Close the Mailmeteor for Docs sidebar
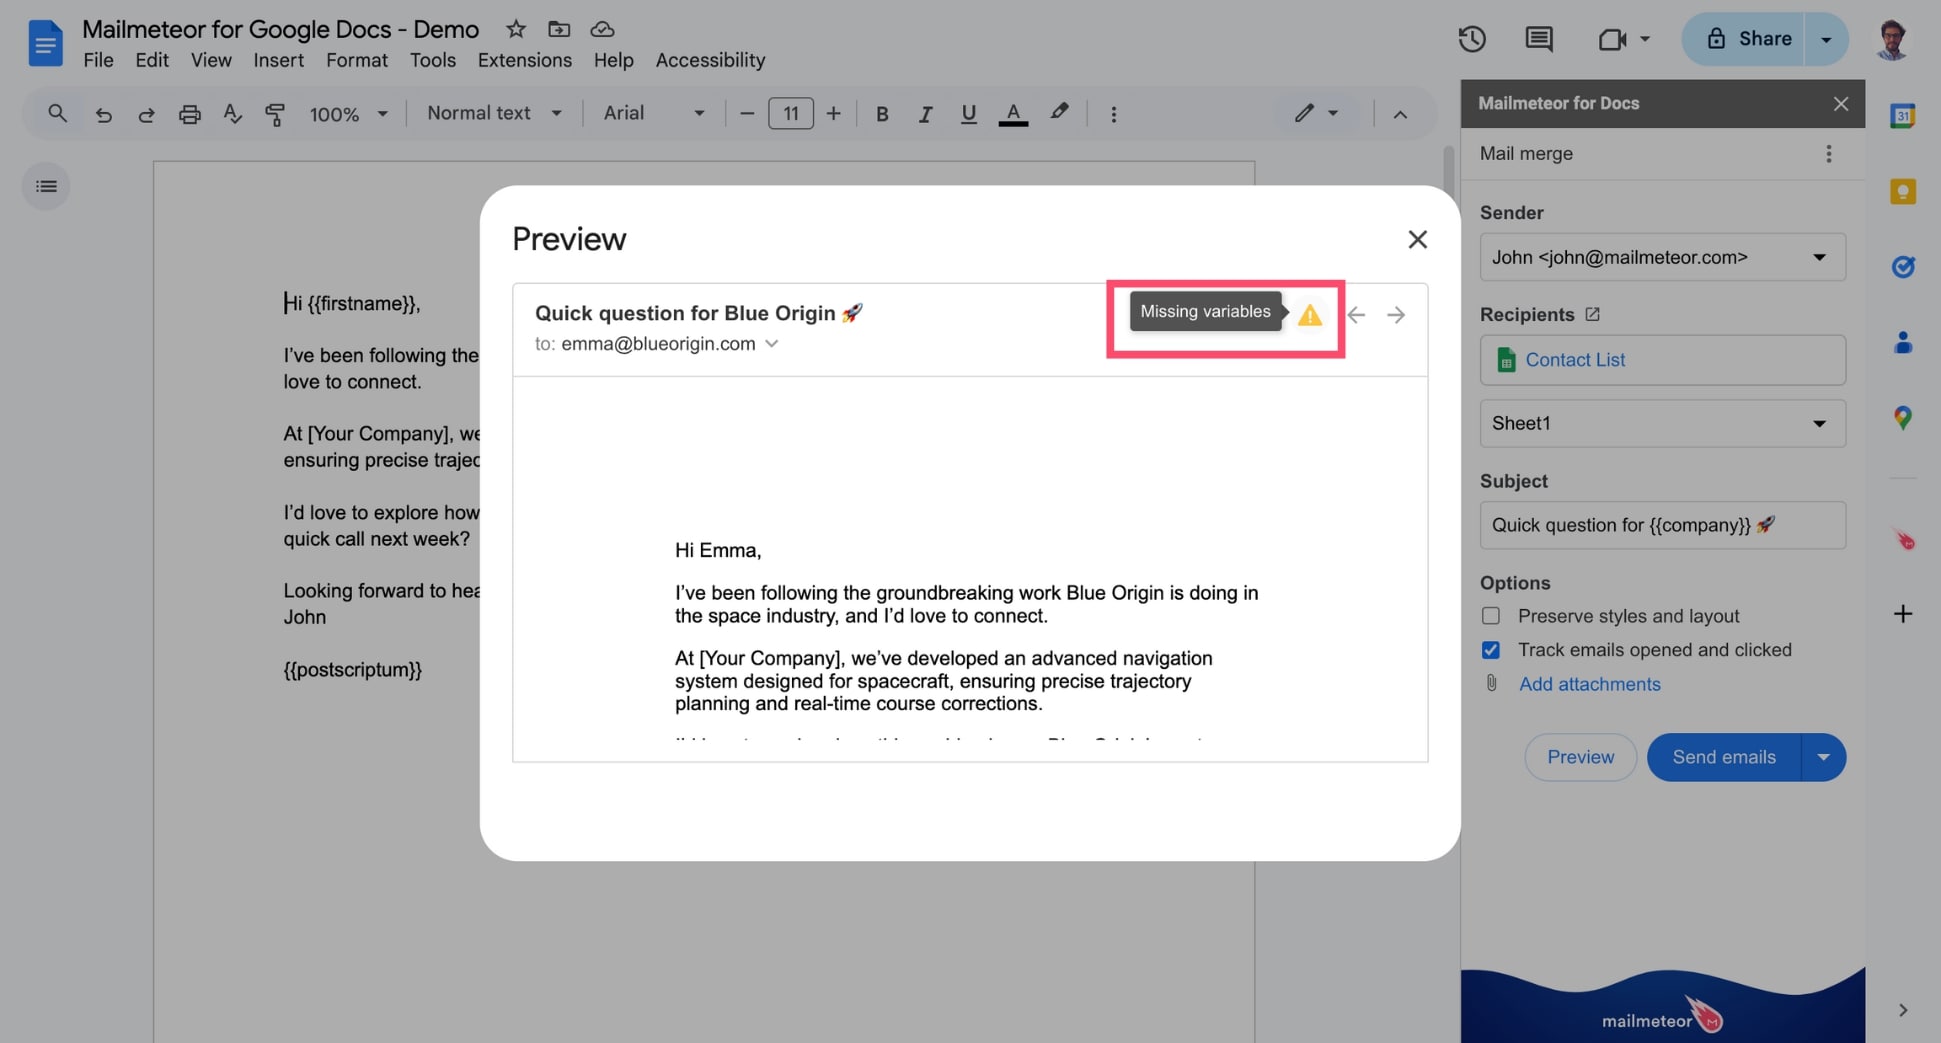 (1840, 104)
